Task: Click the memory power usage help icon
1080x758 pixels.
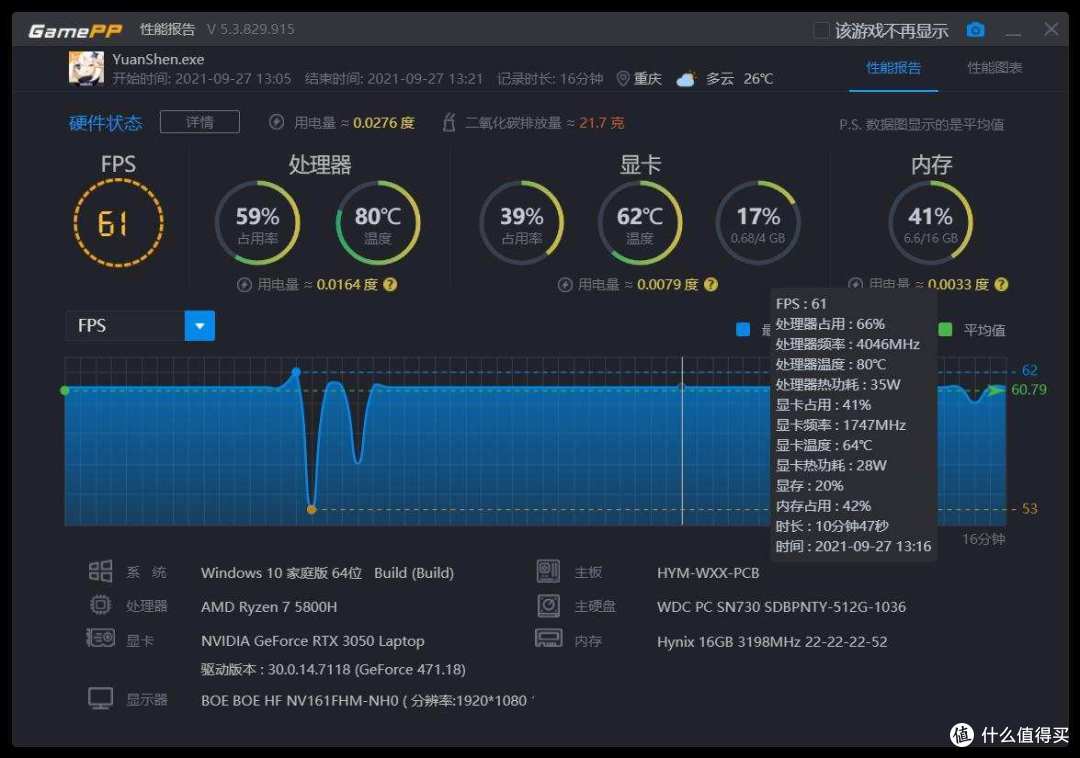Action: coord(1001,284)
